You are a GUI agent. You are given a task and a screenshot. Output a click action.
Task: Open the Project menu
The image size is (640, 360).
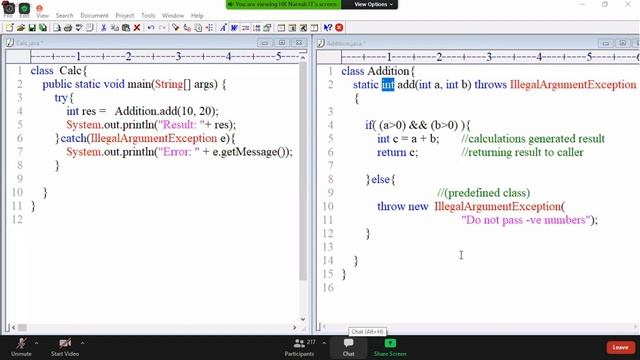(124, 16)
